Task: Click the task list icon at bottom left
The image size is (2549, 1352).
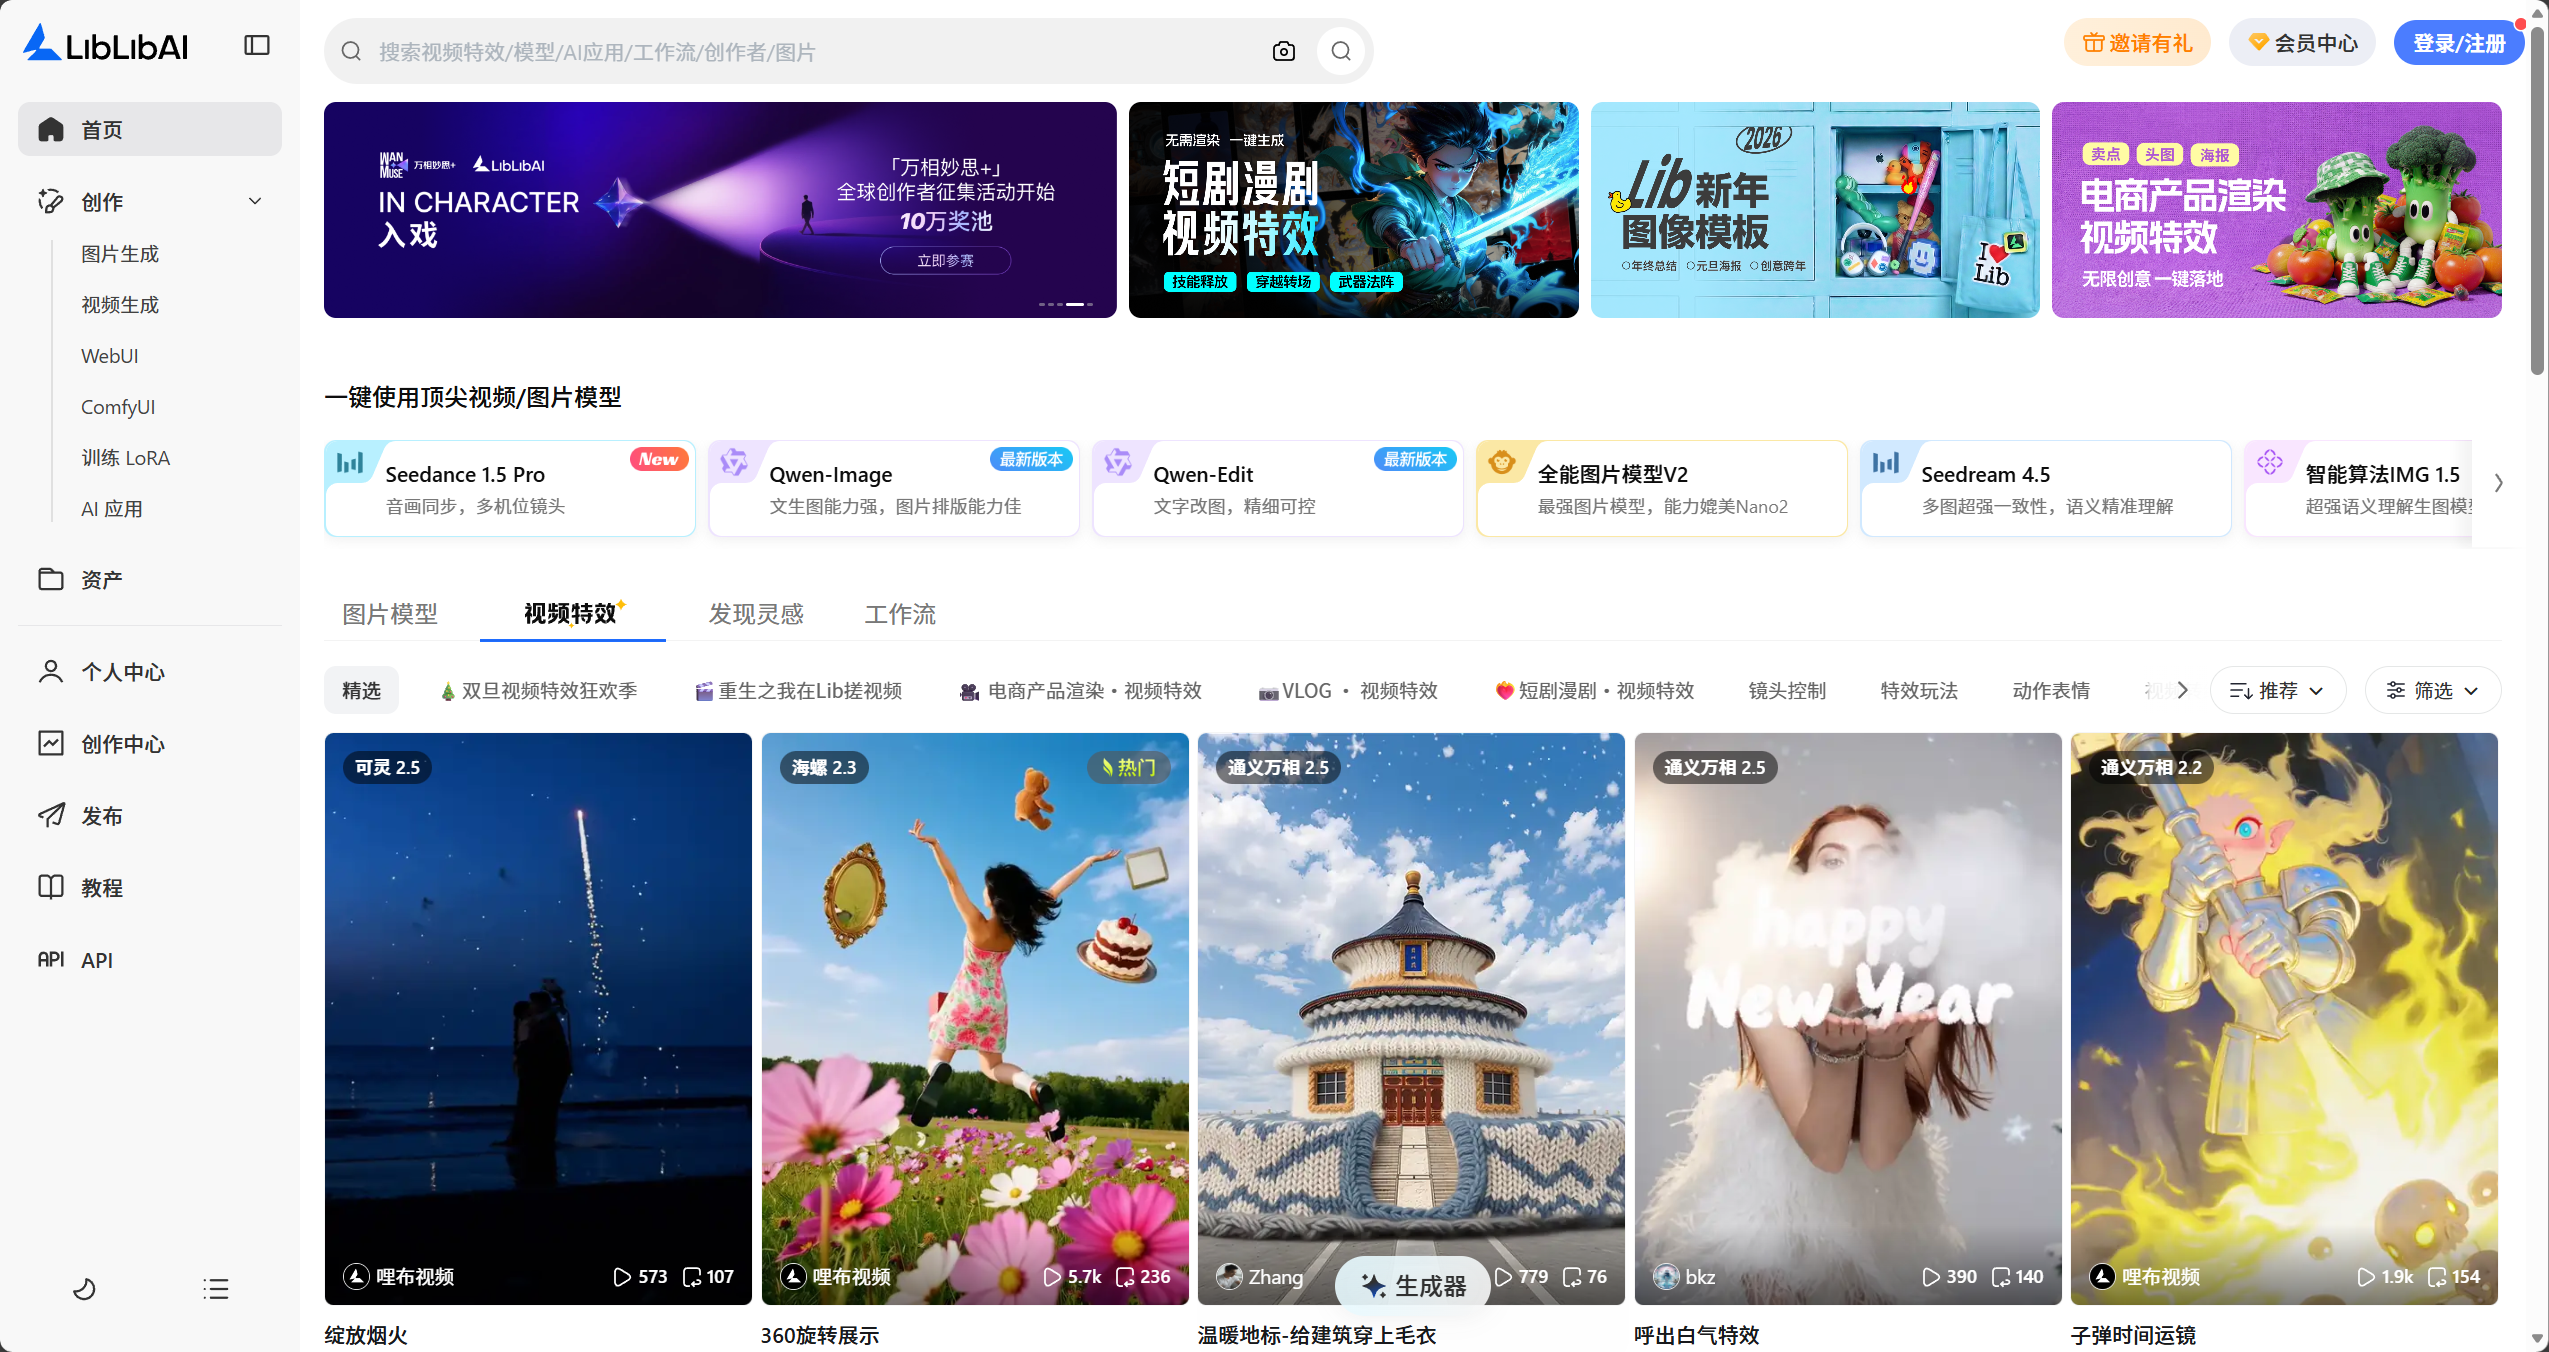Action: [215, 1289]
